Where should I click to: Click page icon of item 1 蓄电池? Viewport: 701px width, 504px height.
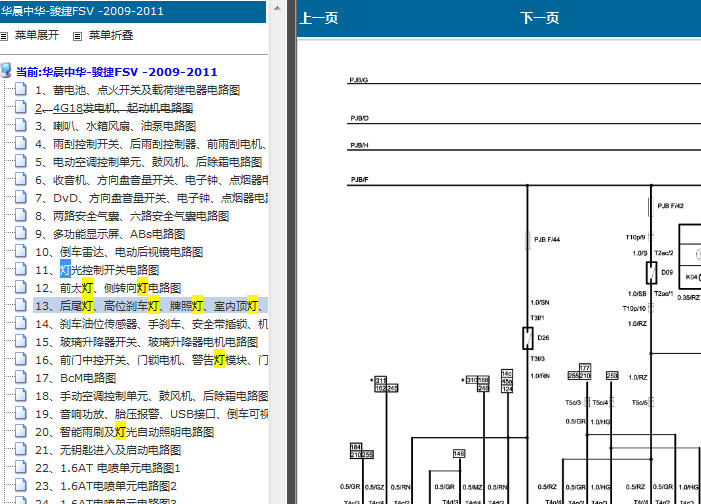[x=21, y=89]
